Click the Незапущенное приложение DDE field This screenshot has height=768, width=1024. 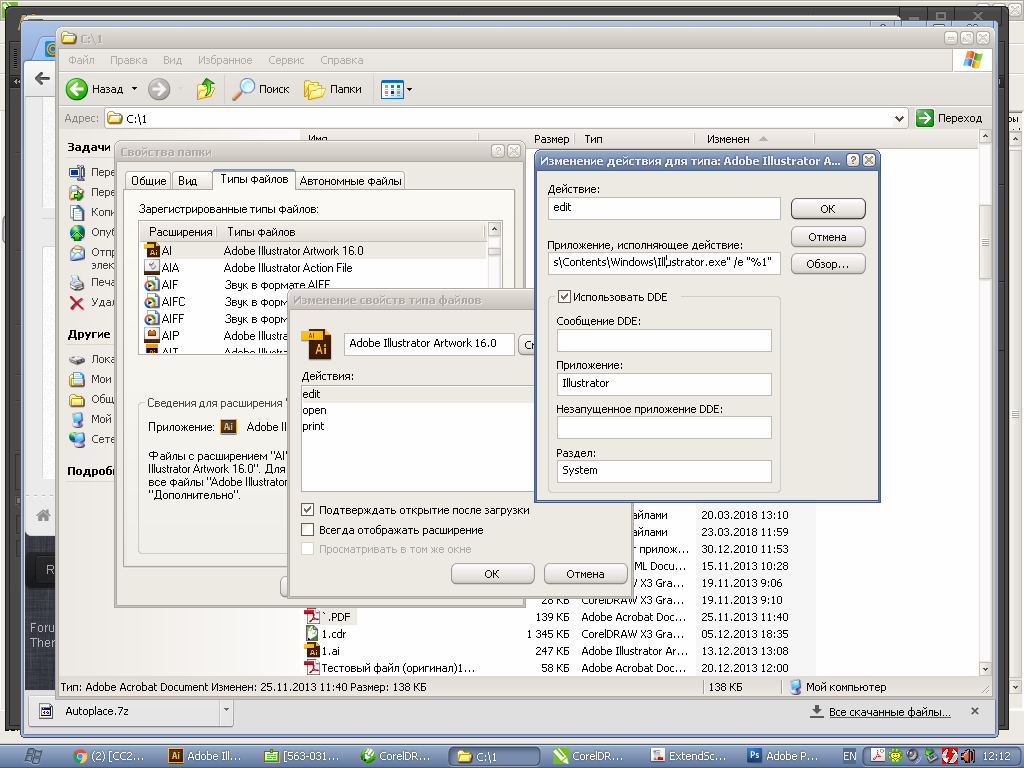(x=664, y=428)
